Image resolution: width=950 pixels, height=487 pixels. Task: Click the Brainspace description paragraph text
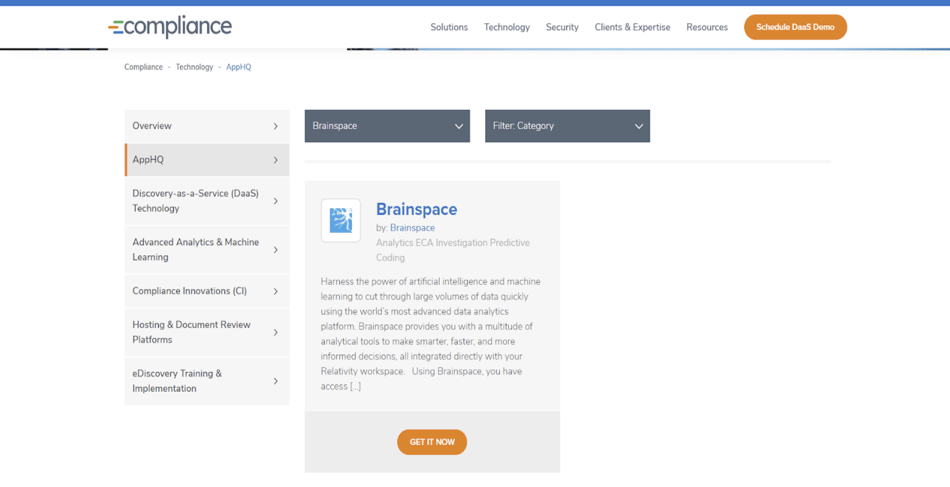pyautogui.click(x=431, y=334)
